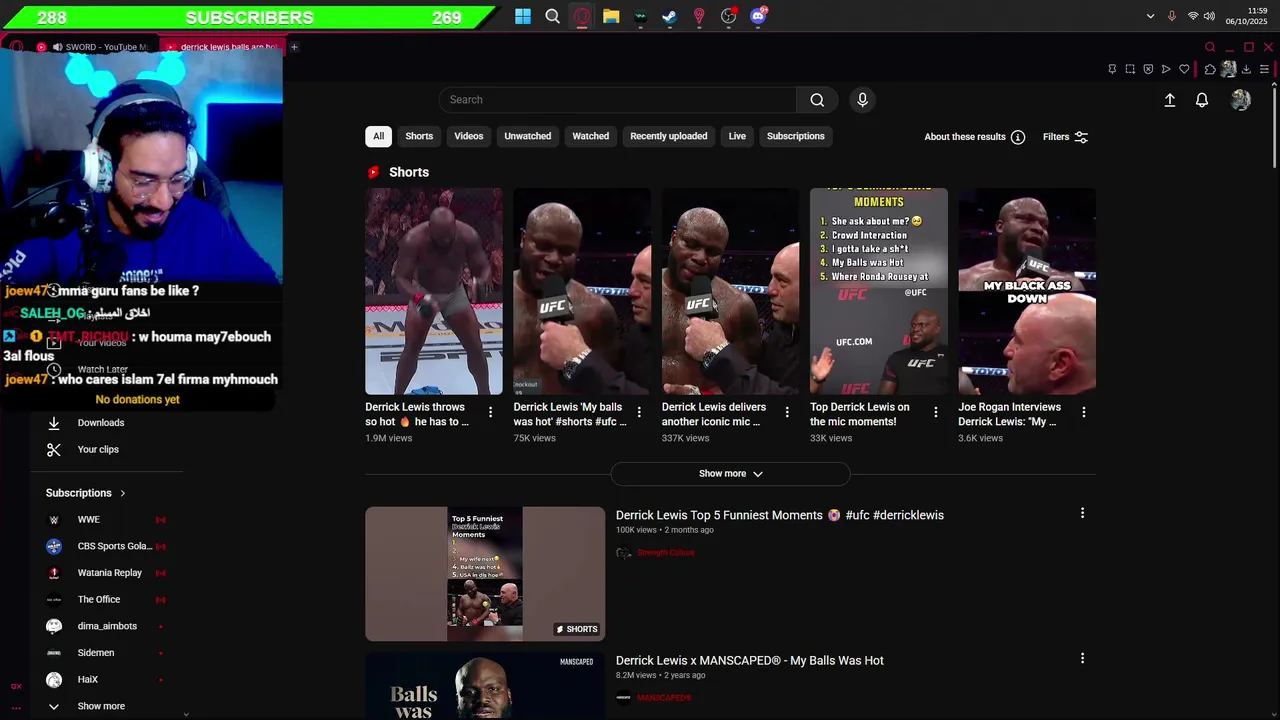The image size is (1280, 720).
Task: Open the YouTube upload arrow icon
Action: click(1169, 100)
